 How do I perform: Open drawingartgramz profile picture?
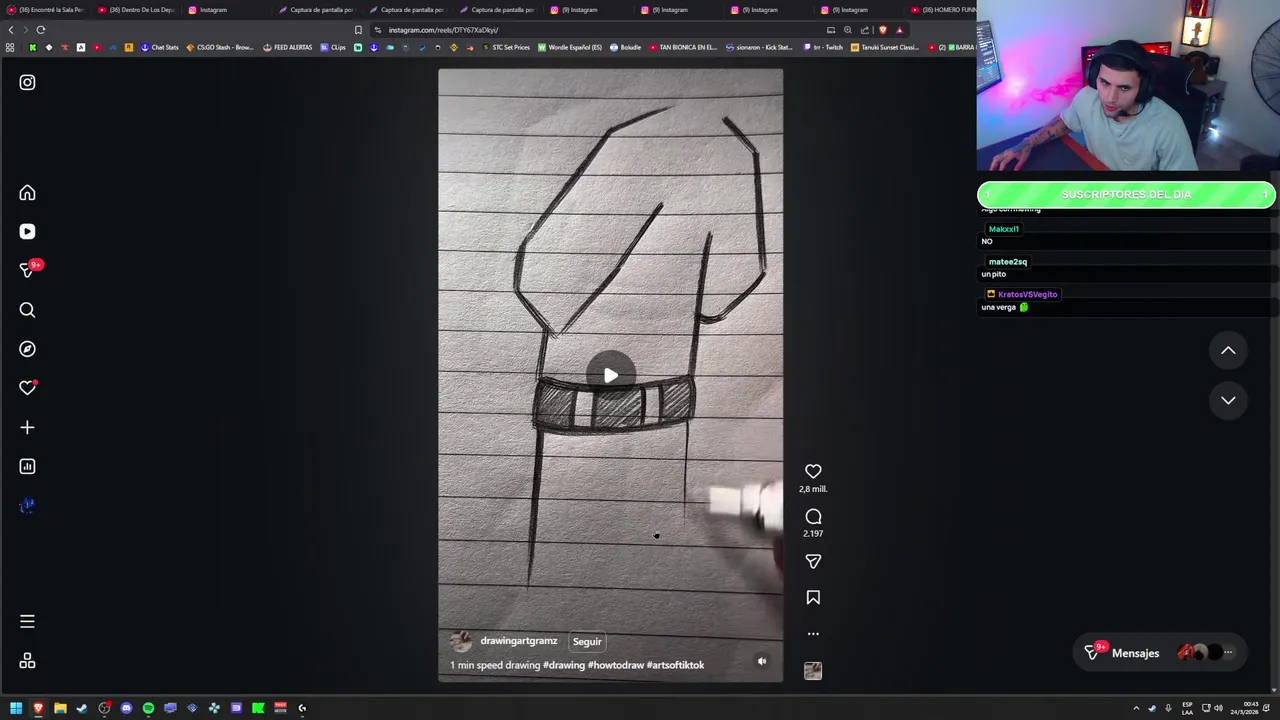click(461, 642)
